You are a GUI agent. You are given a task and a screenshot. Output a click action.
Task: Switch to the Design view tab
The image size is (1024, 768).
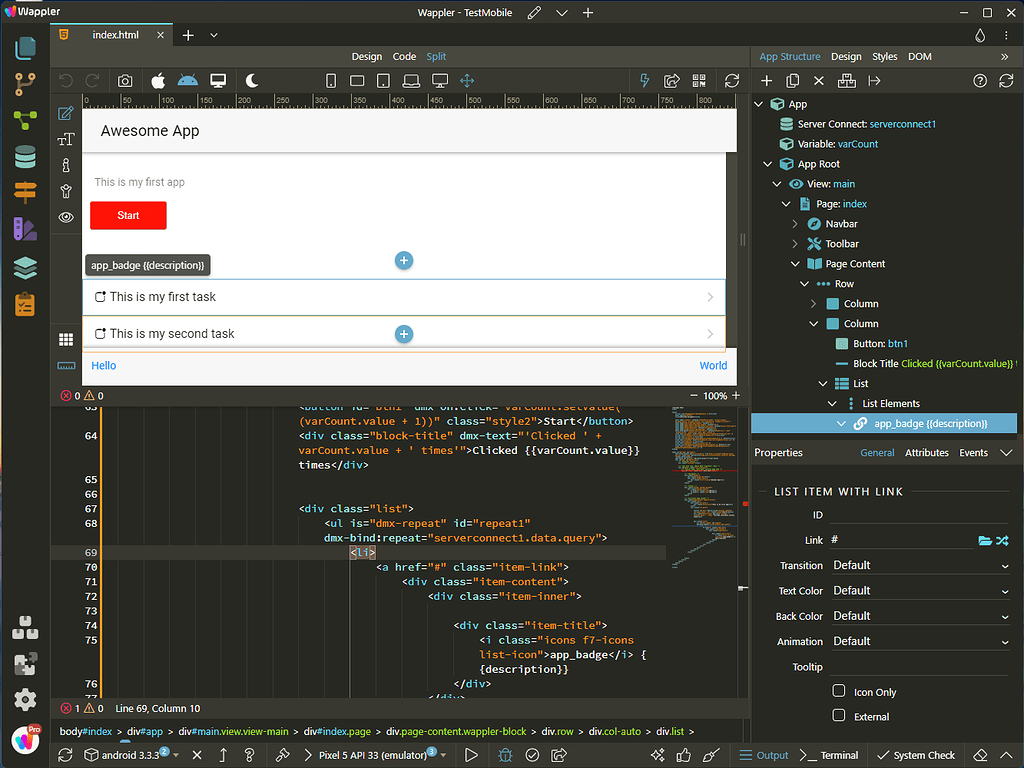click(366, 57)
